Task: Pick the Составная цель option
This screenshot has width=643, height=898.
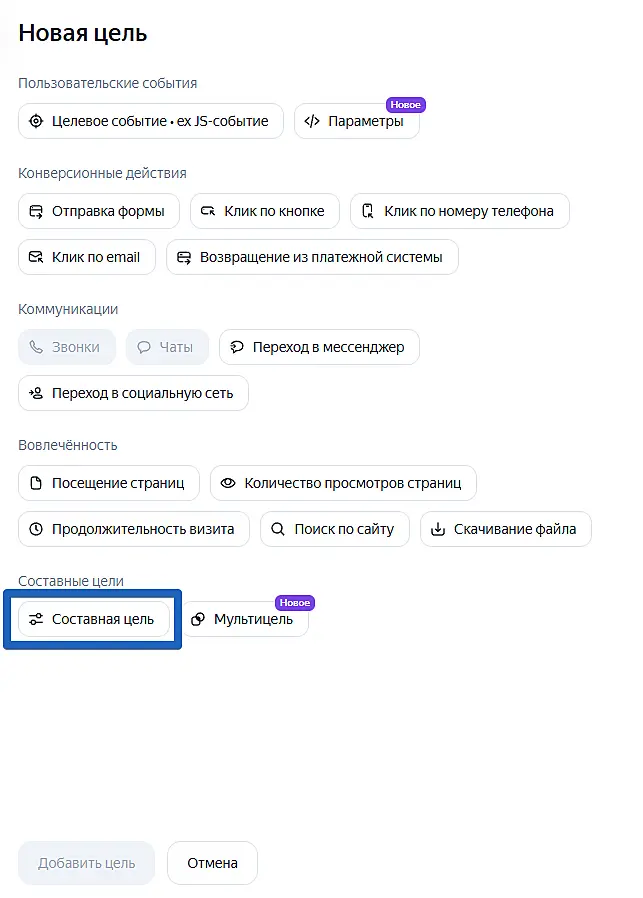Action: click(94, 619)
